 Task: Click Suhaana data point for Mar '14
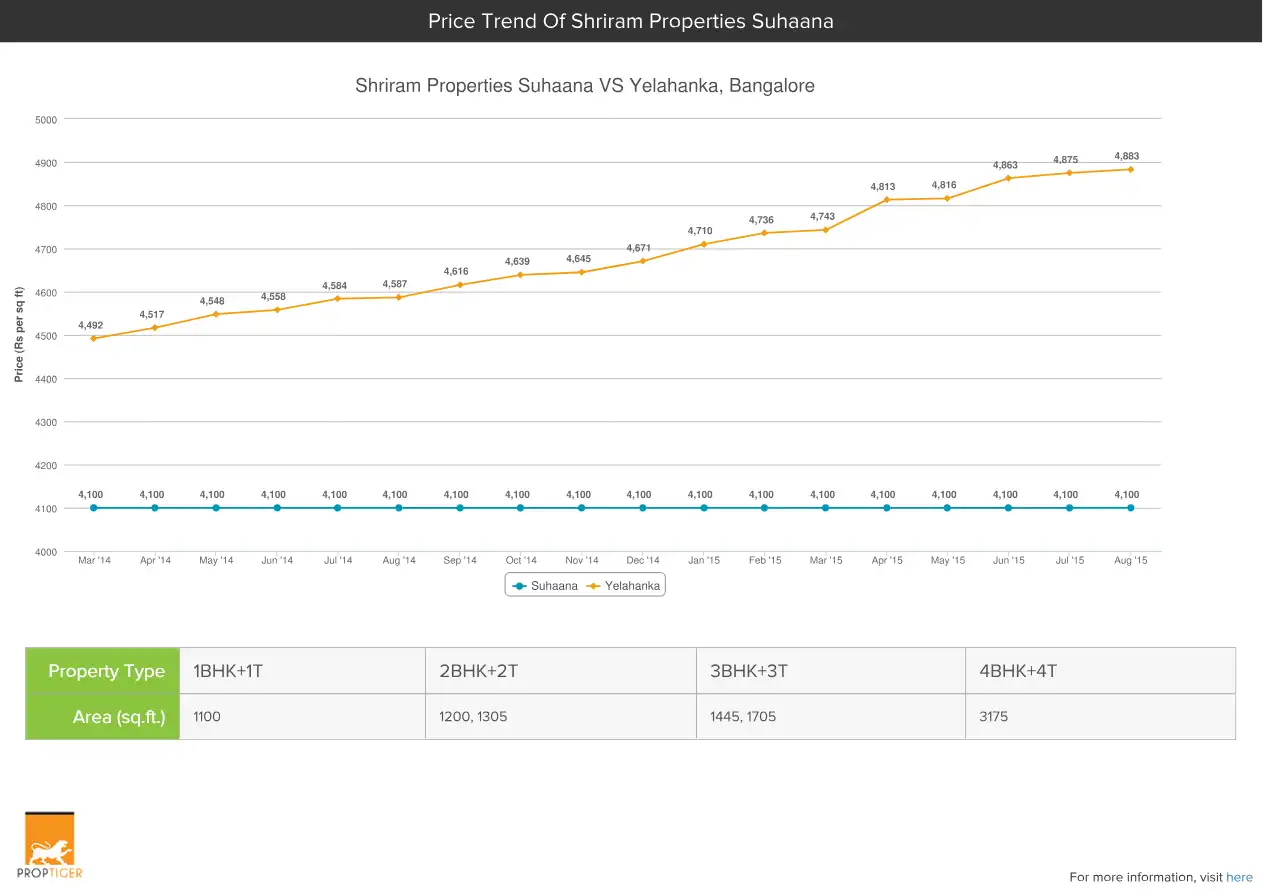pos(94,508)
